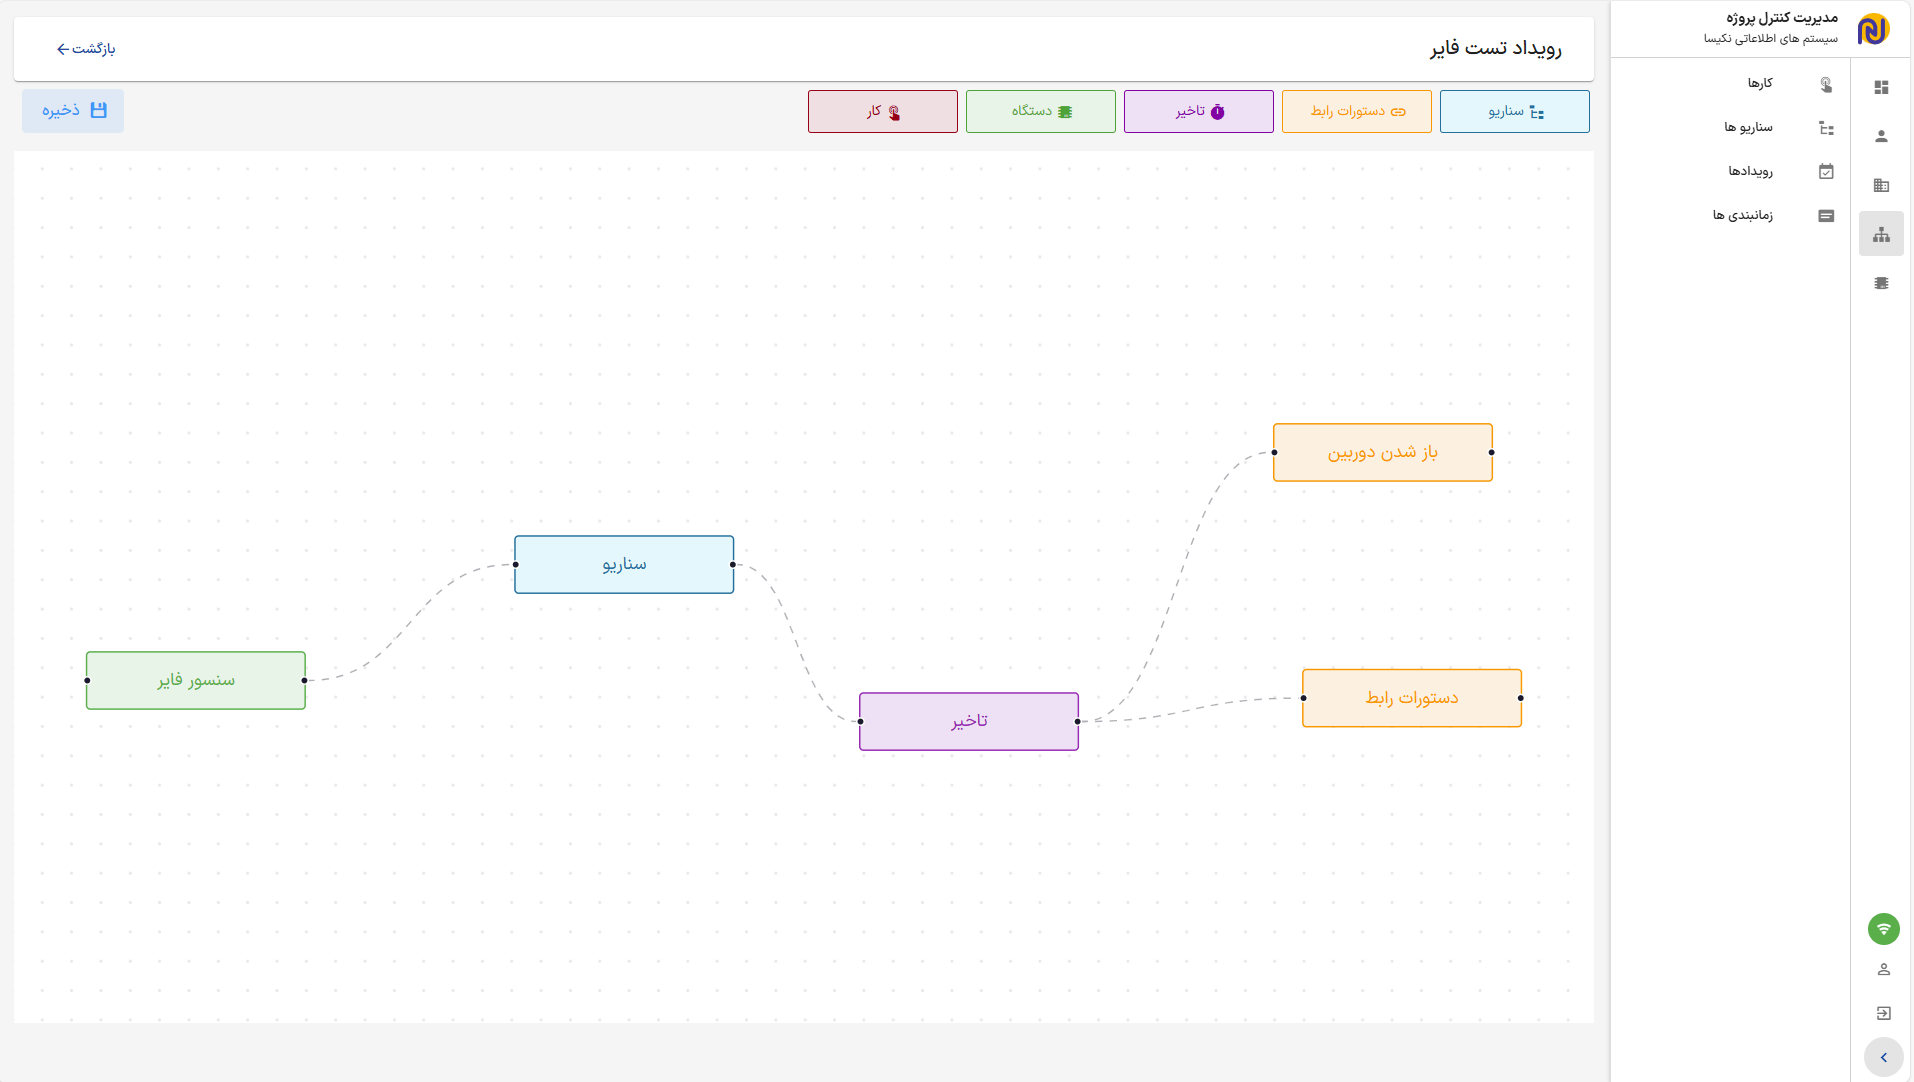Image resolution: width=1914 pixels, height=1082 pixels.
Task: Select the سنسور فایر node on the canvas
Action: click(x=196, y=680)
